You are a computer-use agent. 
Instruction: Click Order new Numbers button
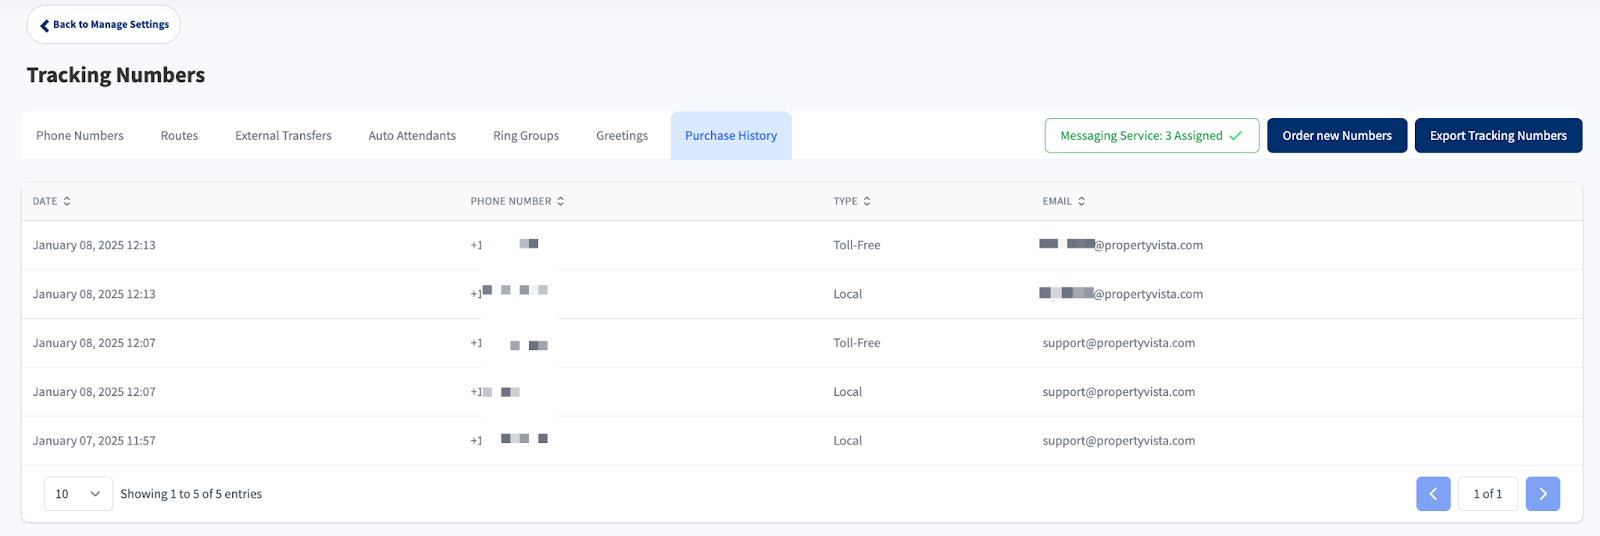tap(1337, 136)
